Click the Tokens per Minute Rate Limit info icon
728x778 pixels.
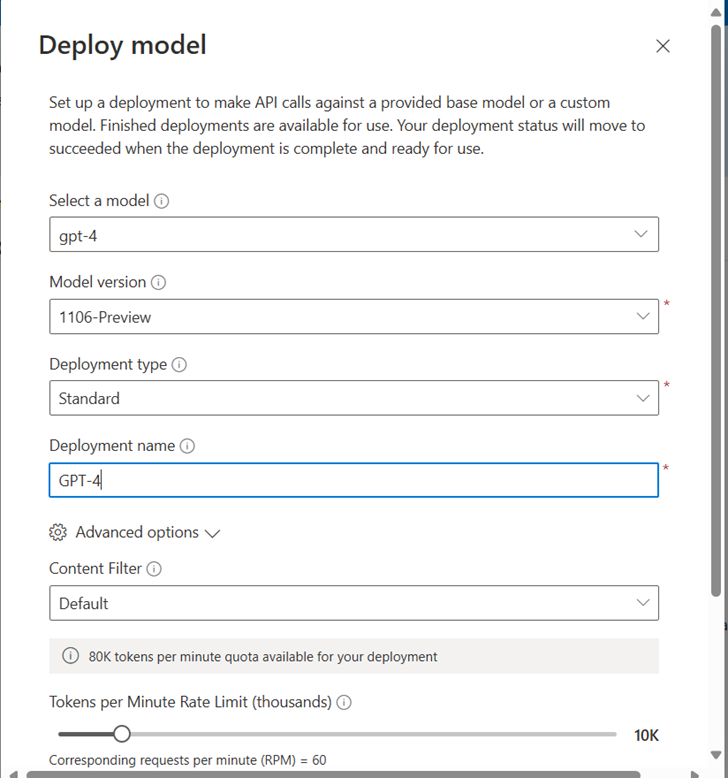[x=344, y=703]
